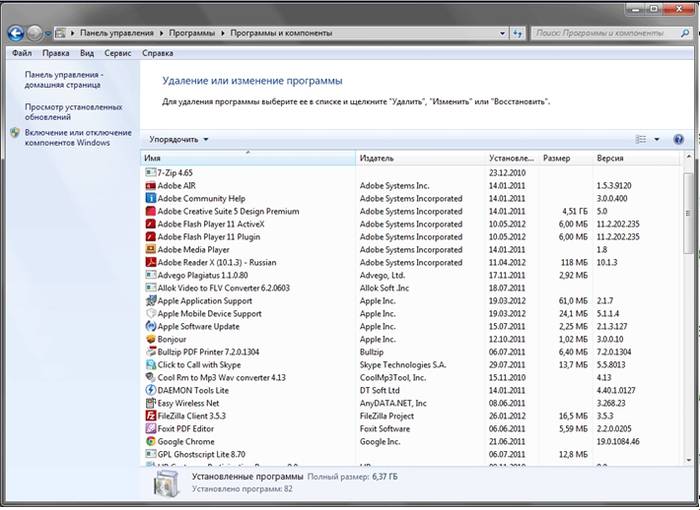Click the DAEMON Tools Lite icon
The width and height of the screenshot is (700, 510).
[150, 390]
